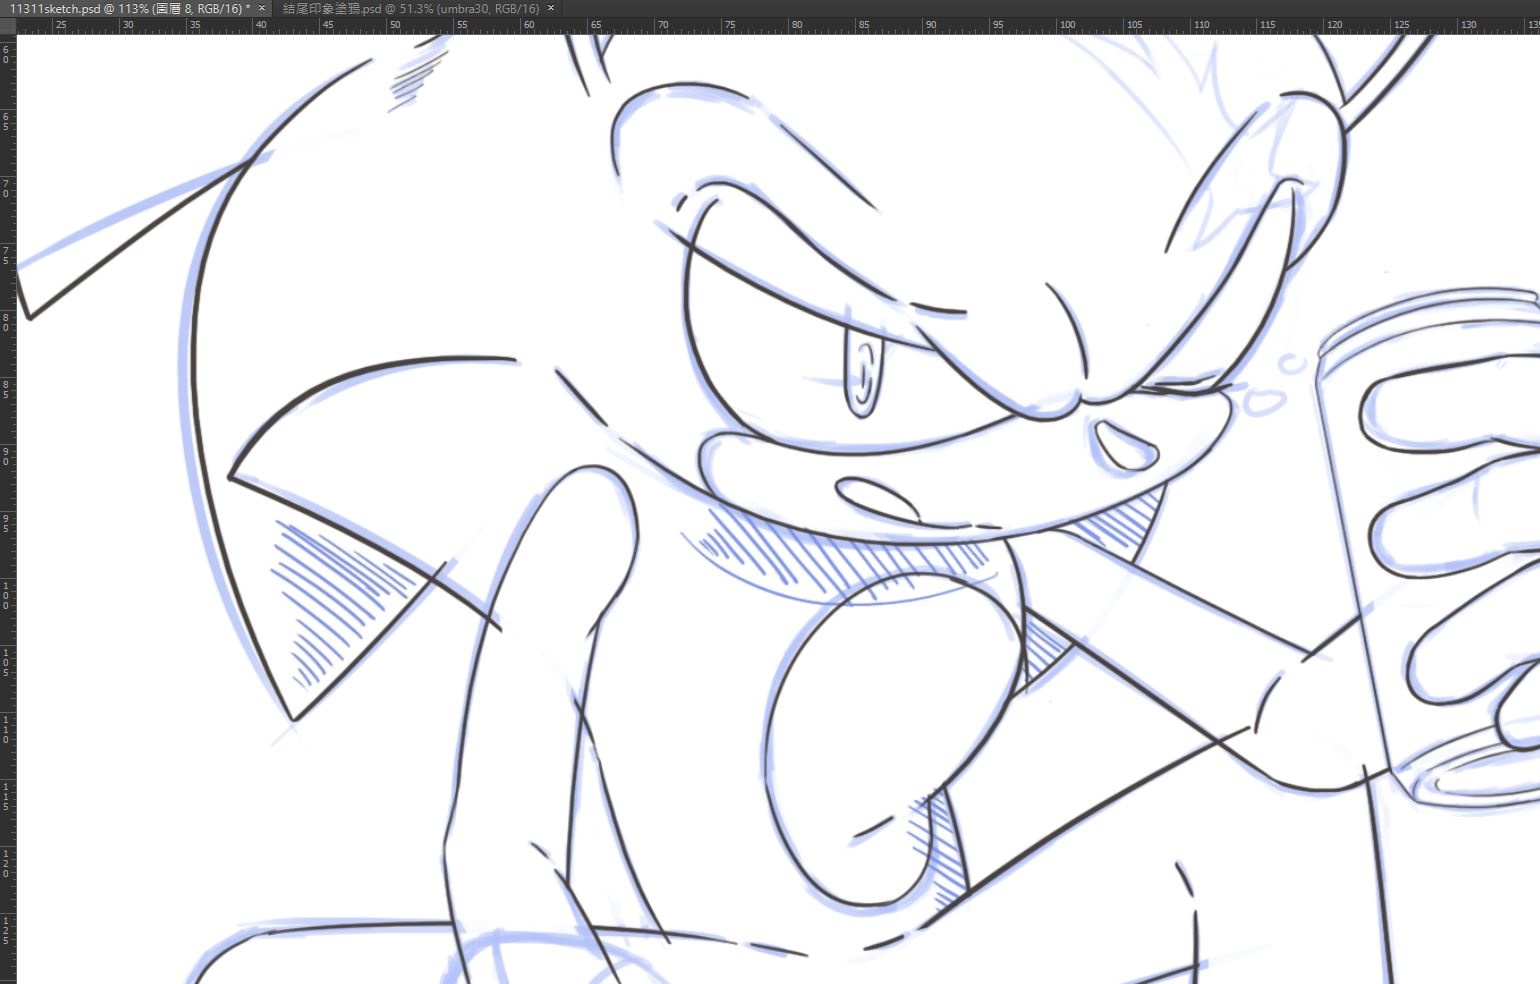Click the character's eye pupil on canvas

(861, 375)
